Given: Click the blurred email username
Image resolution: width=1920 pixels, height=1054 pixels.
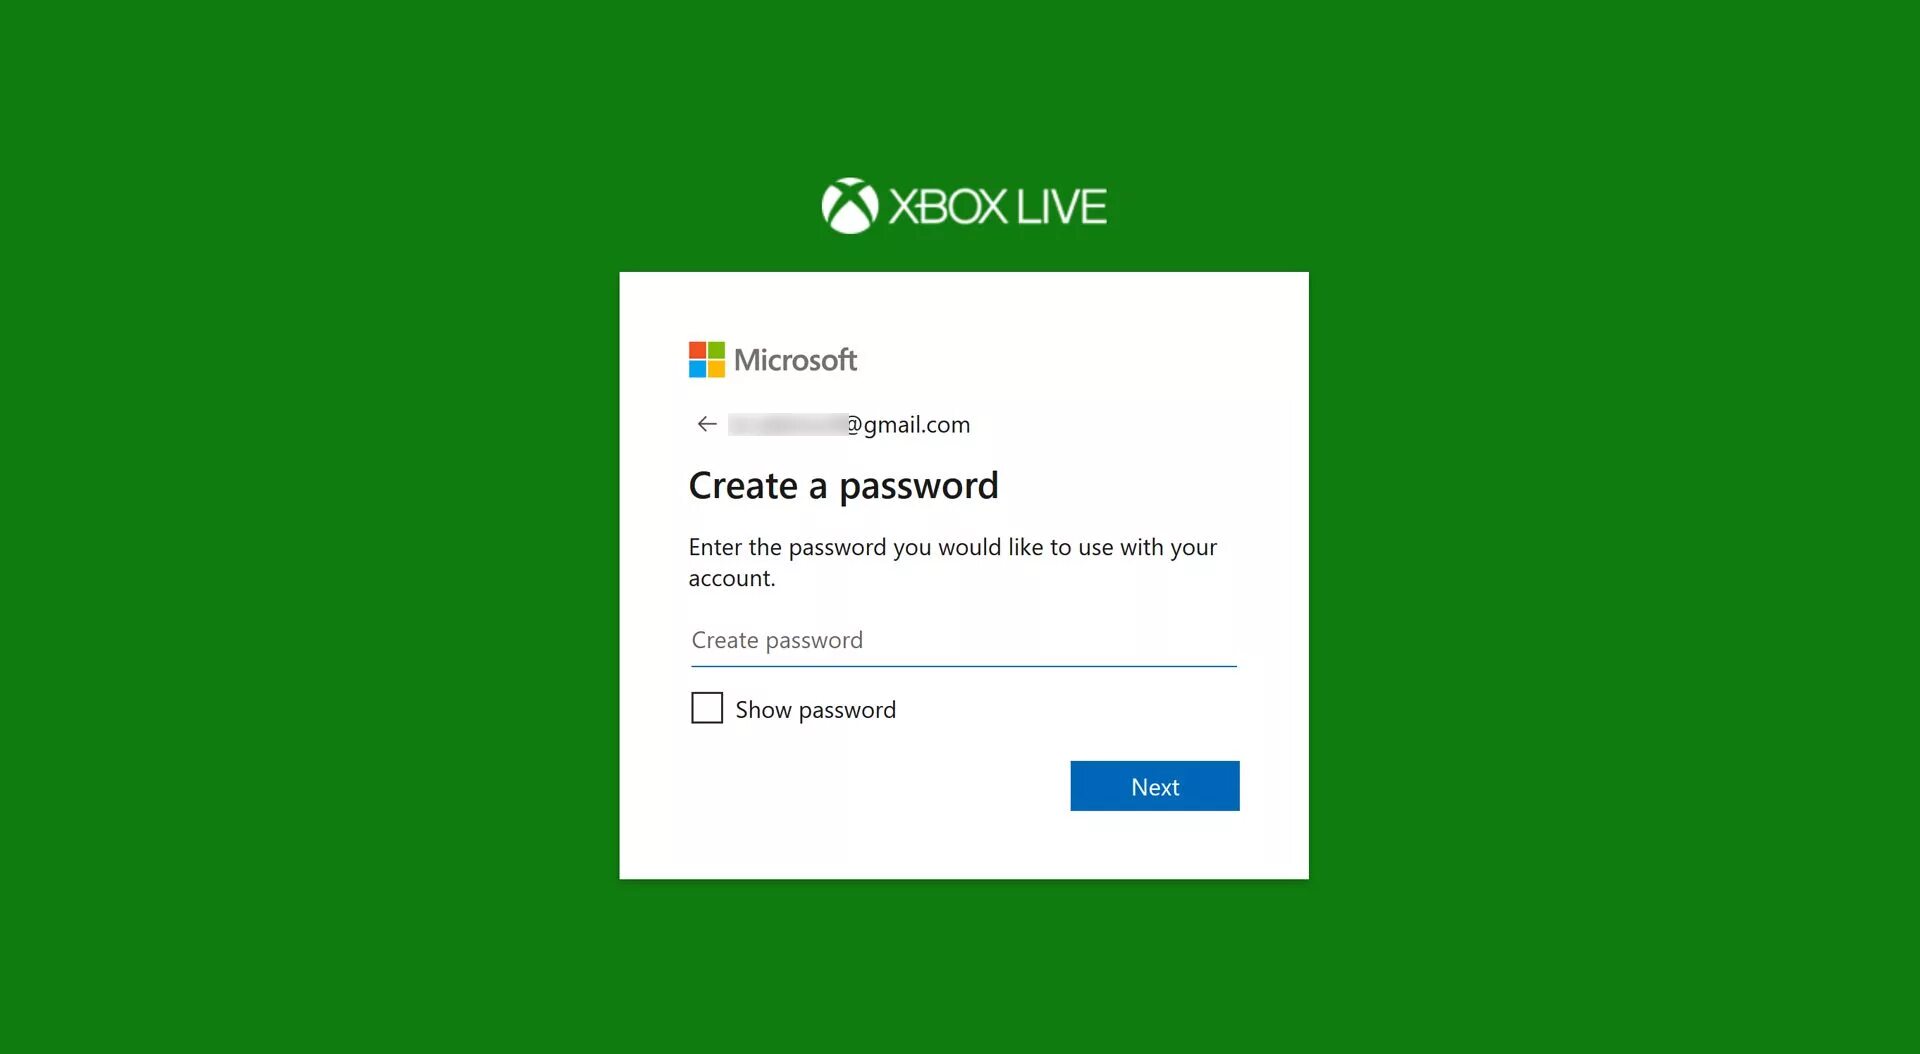Looking at the screenshot, I should 788,424.
